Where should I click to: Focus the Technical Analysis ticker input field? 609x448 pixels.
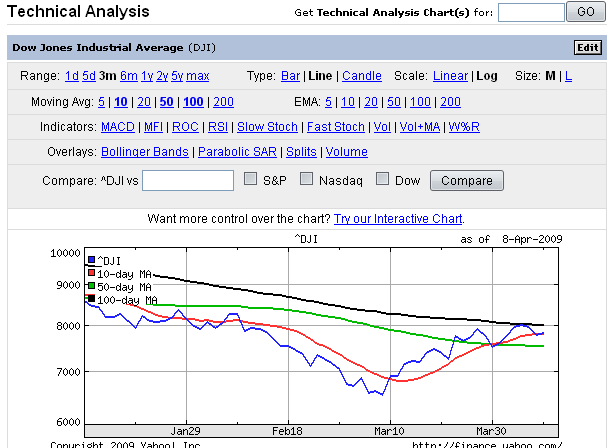531,12
